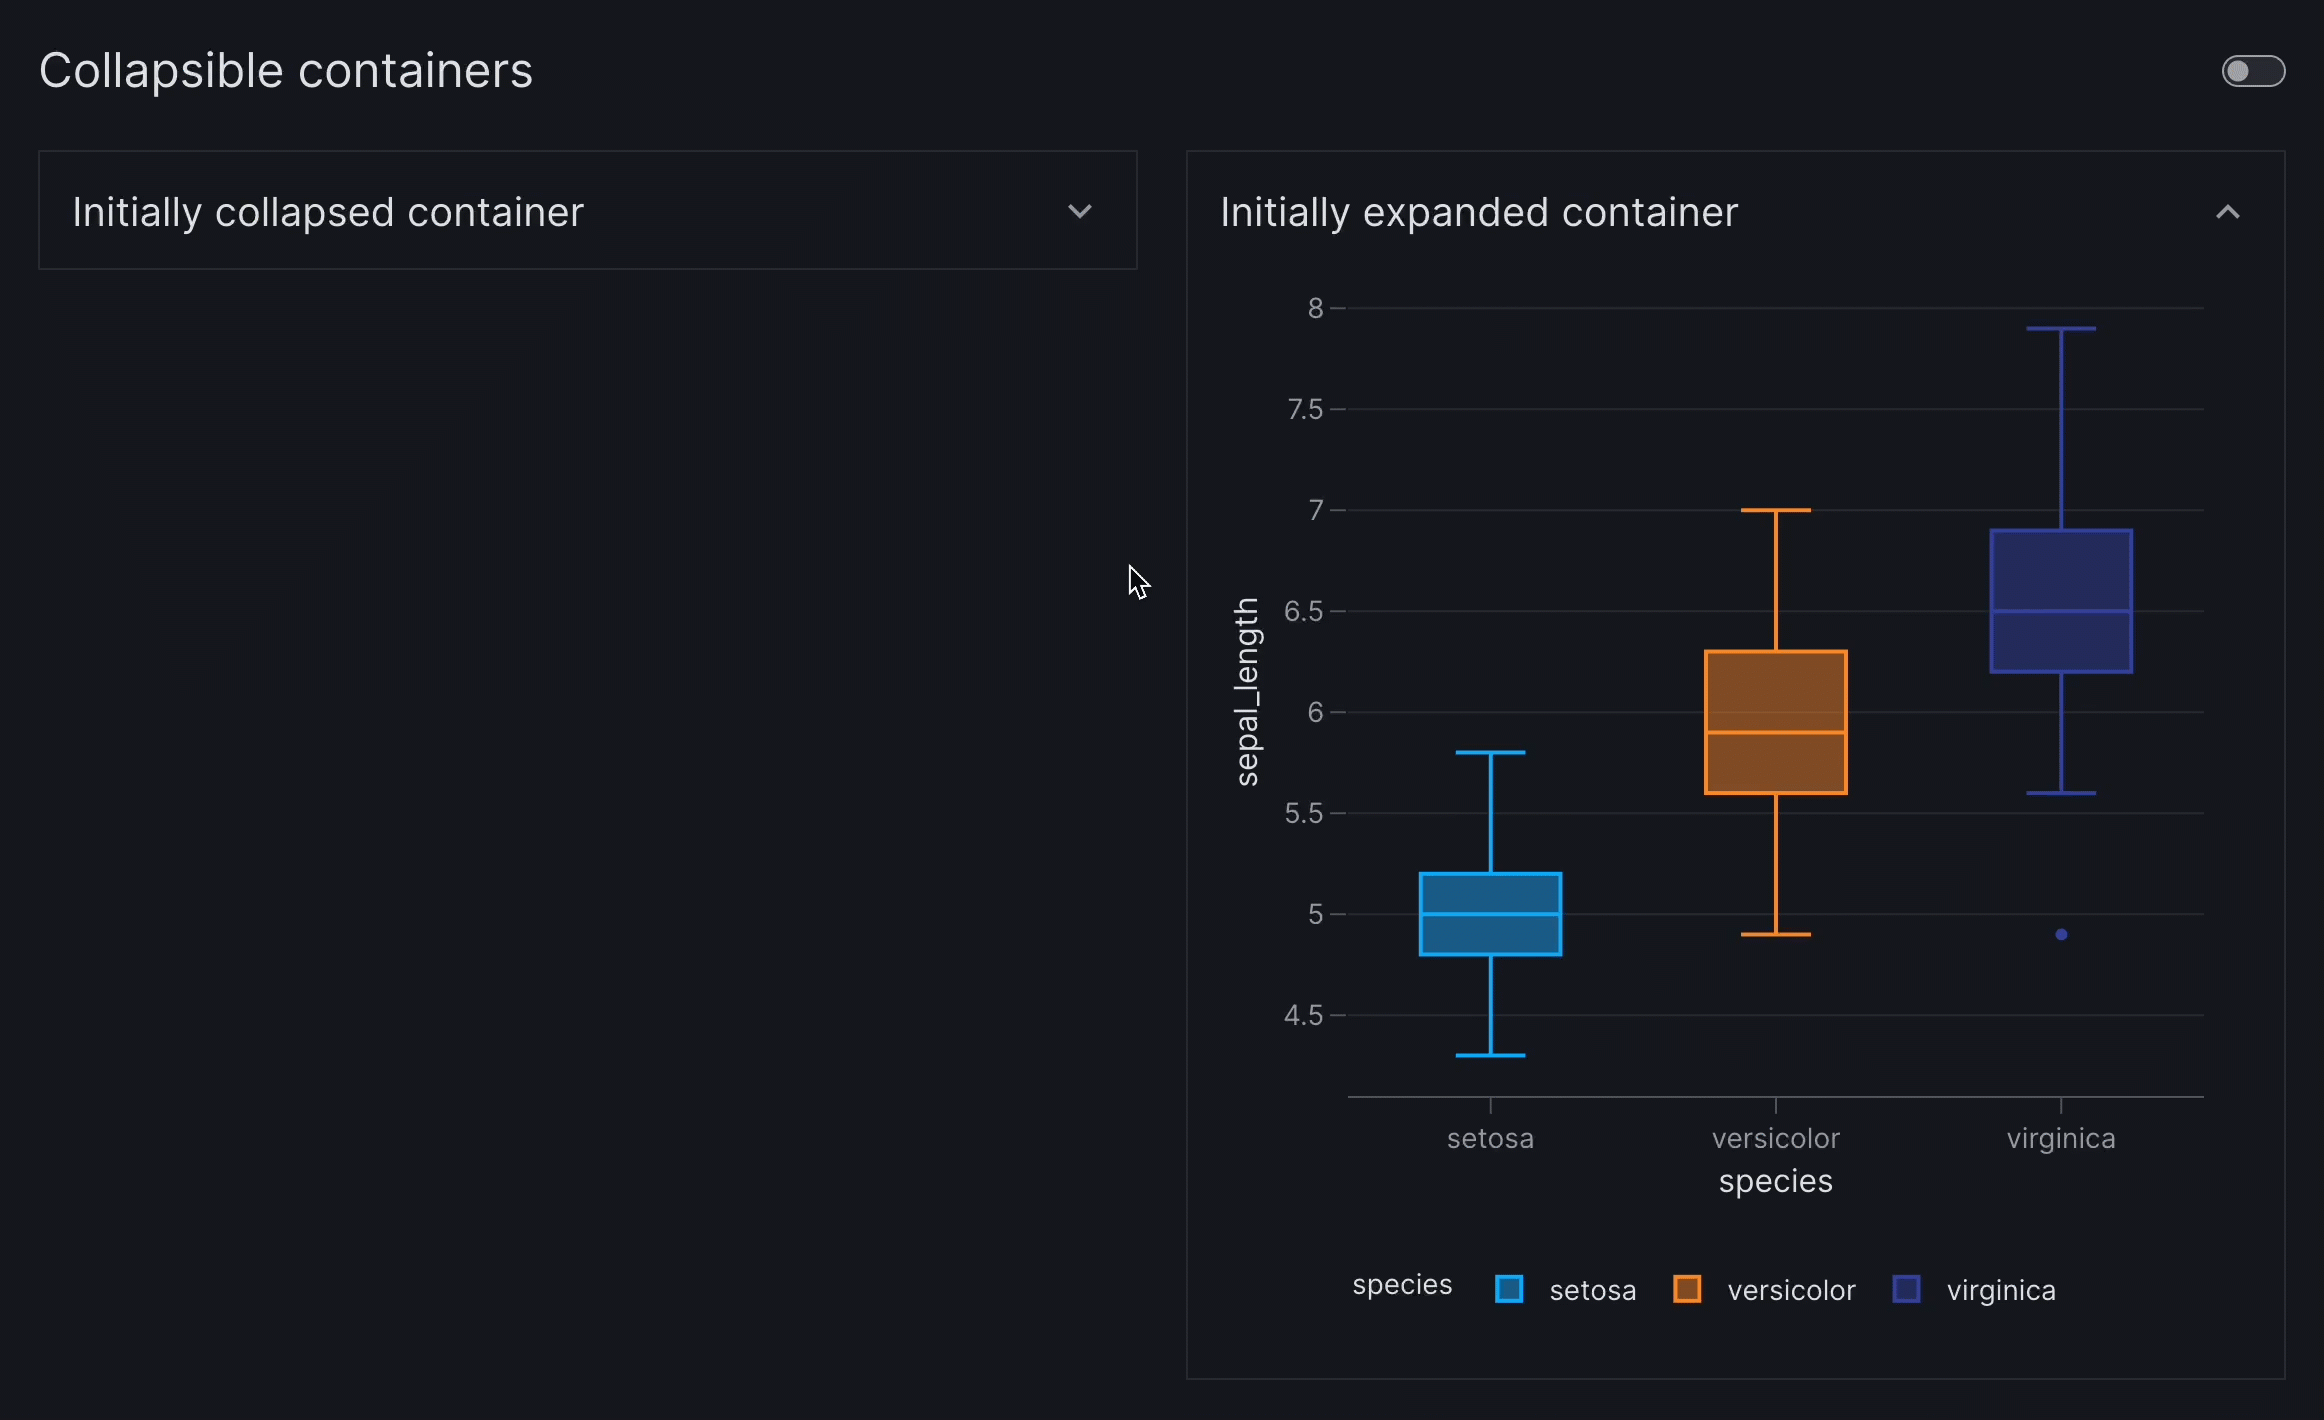This screenshot has height=1420, width=2324.
Task: Hide versicolor trace via legend label
Action: [x=1791, y=1290]
